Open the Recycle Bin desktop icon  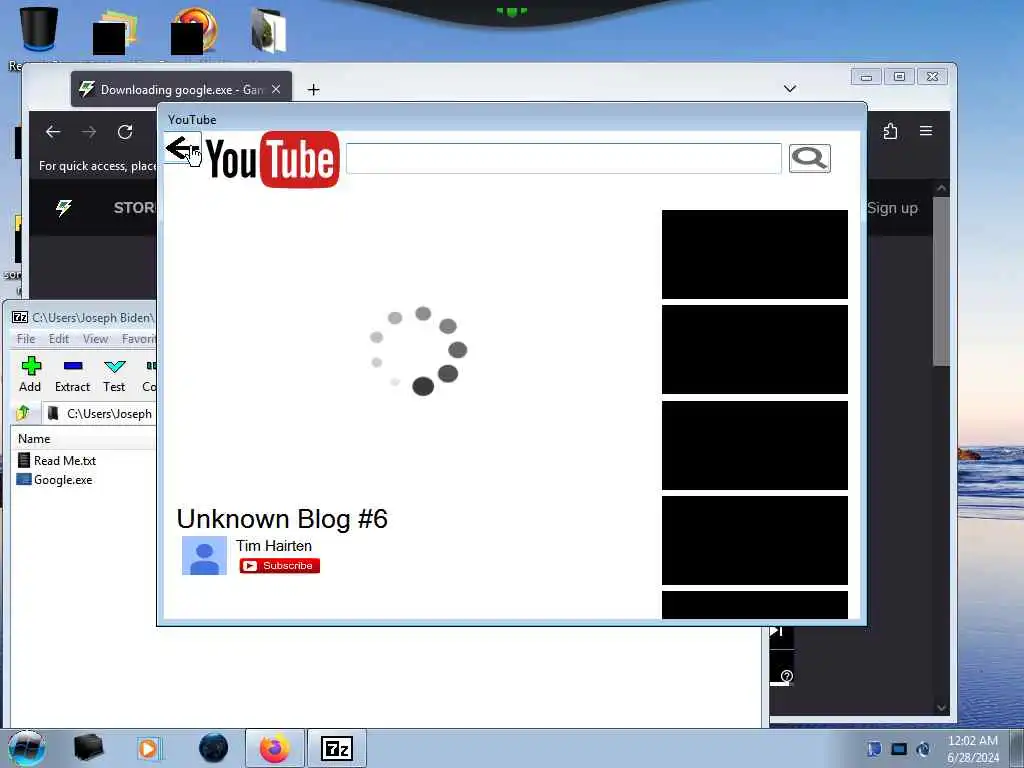pyautogui.click(x=39, y=30)
